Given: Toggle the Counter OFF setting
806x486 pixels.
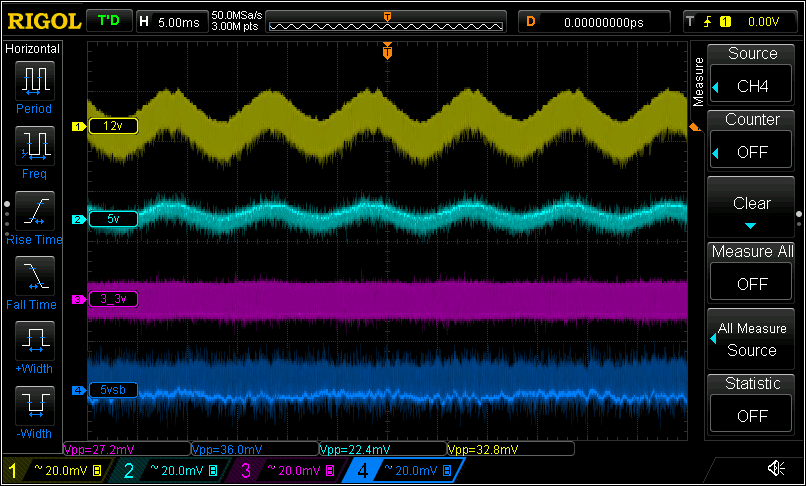Looking at the screenshot, I should click(x=751, y=139).
